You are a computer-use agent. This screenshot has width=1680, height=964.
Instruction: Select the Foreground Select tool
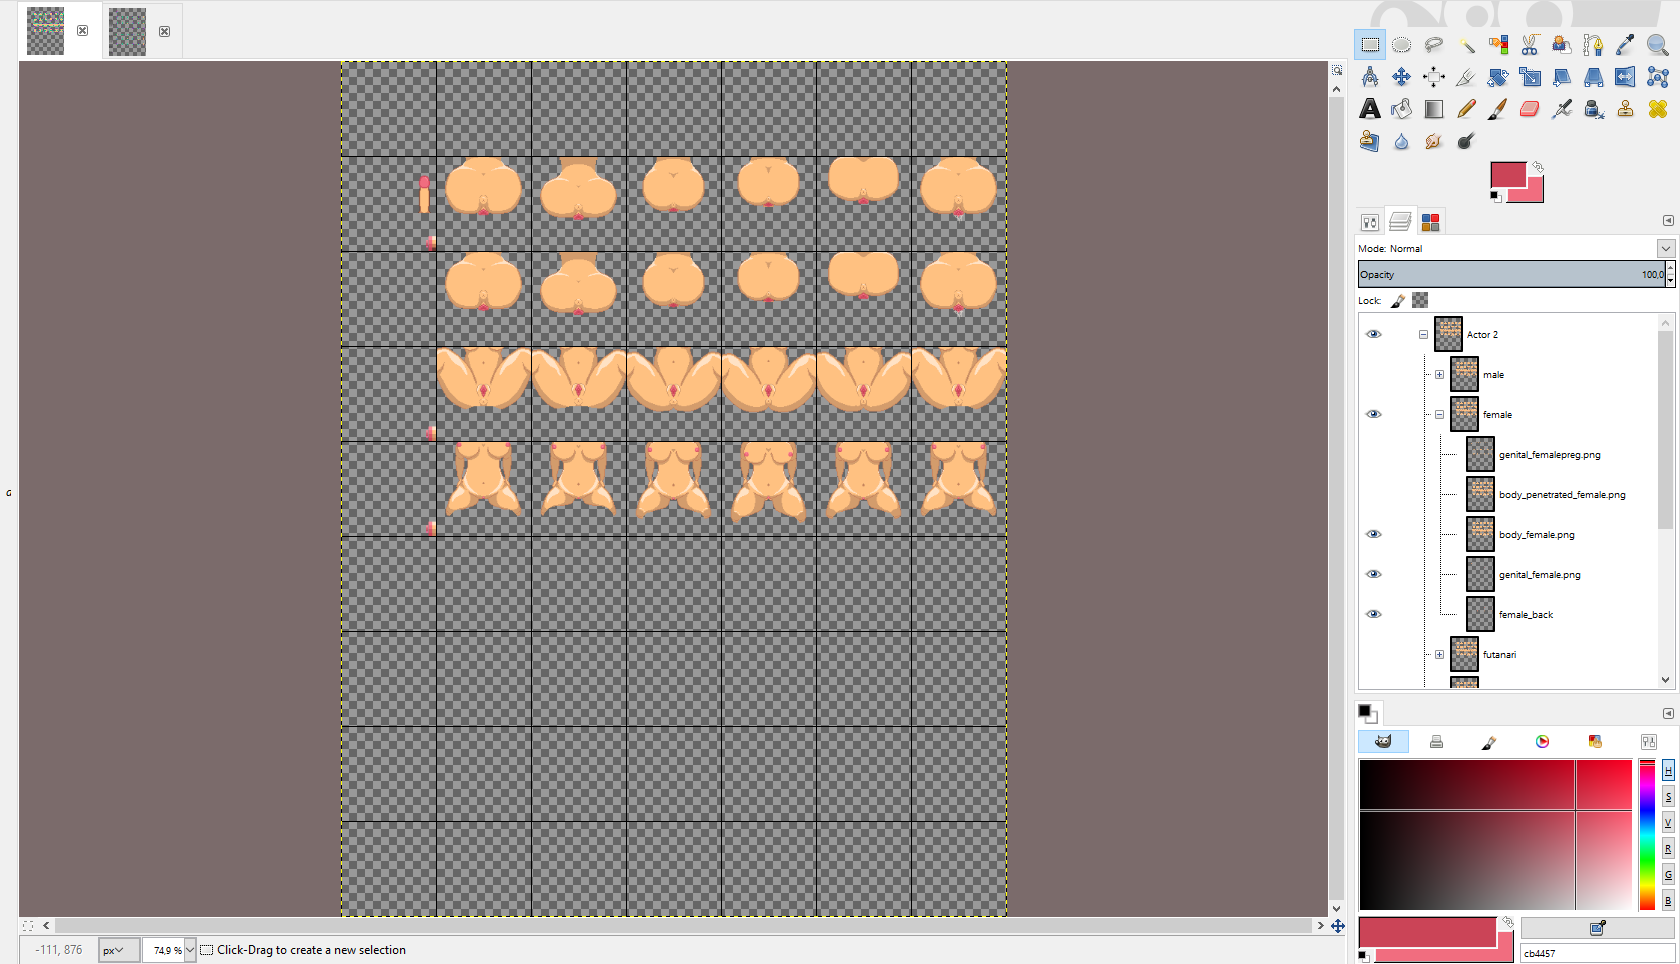click(x=1562, y=45)
